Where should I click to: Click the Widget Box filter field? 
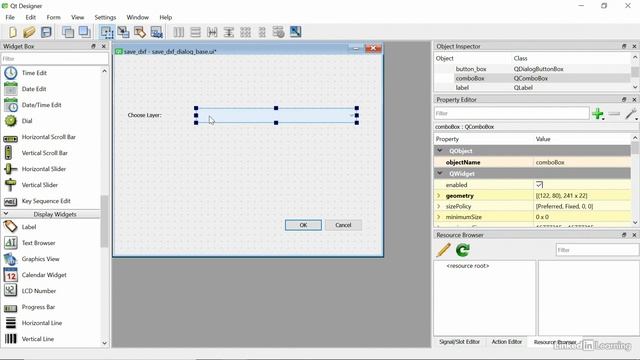55,59
